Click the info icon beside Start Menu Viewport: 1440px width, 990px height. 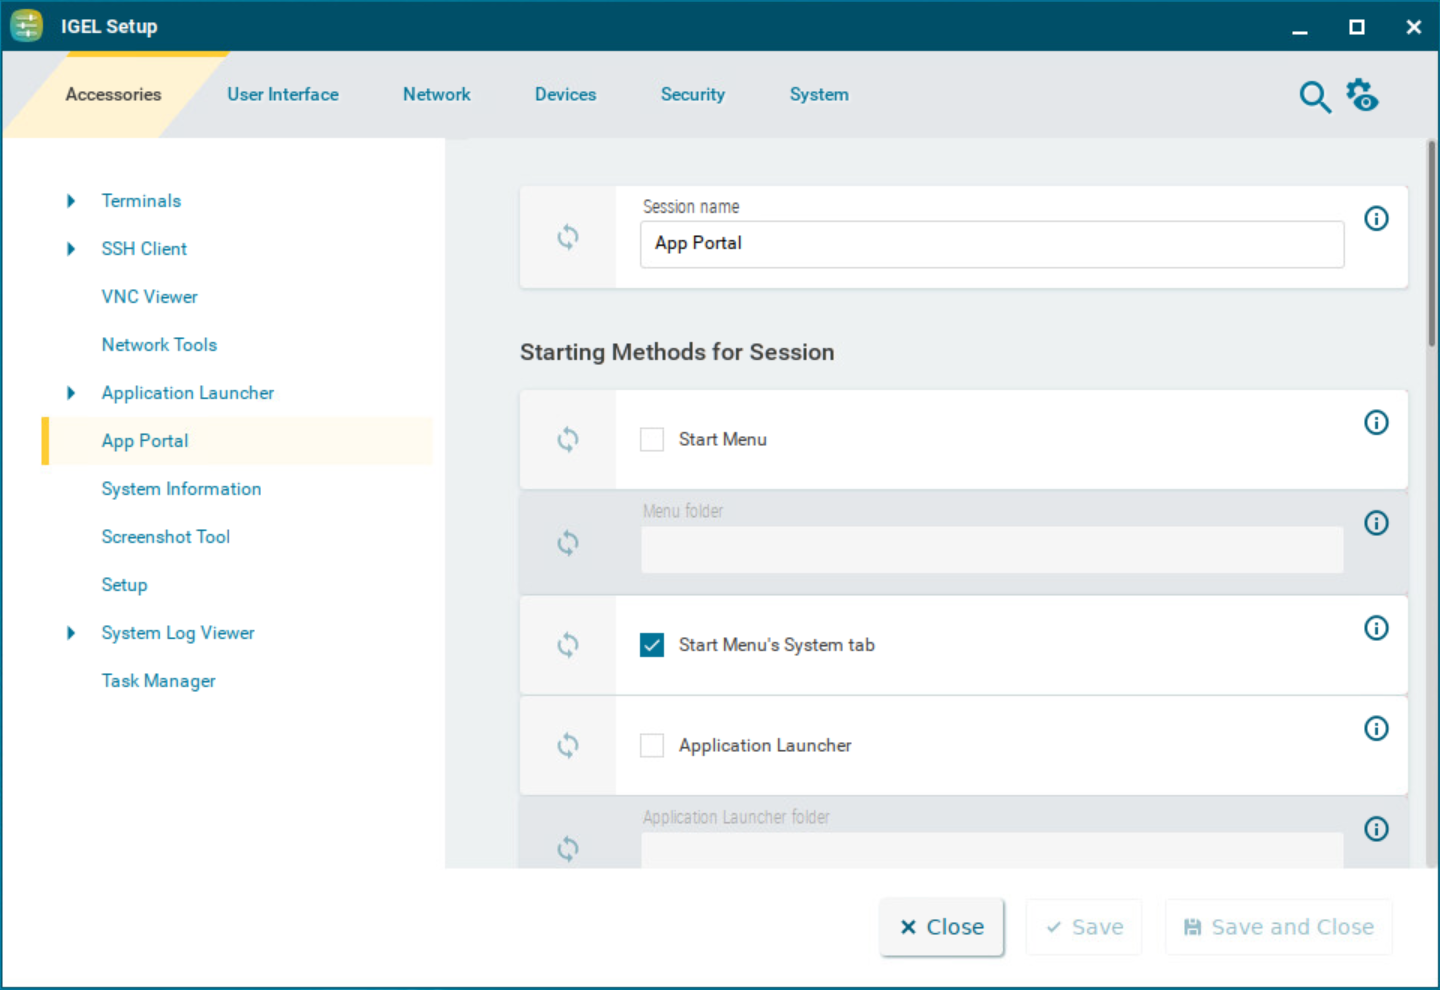coord(1377,422)
